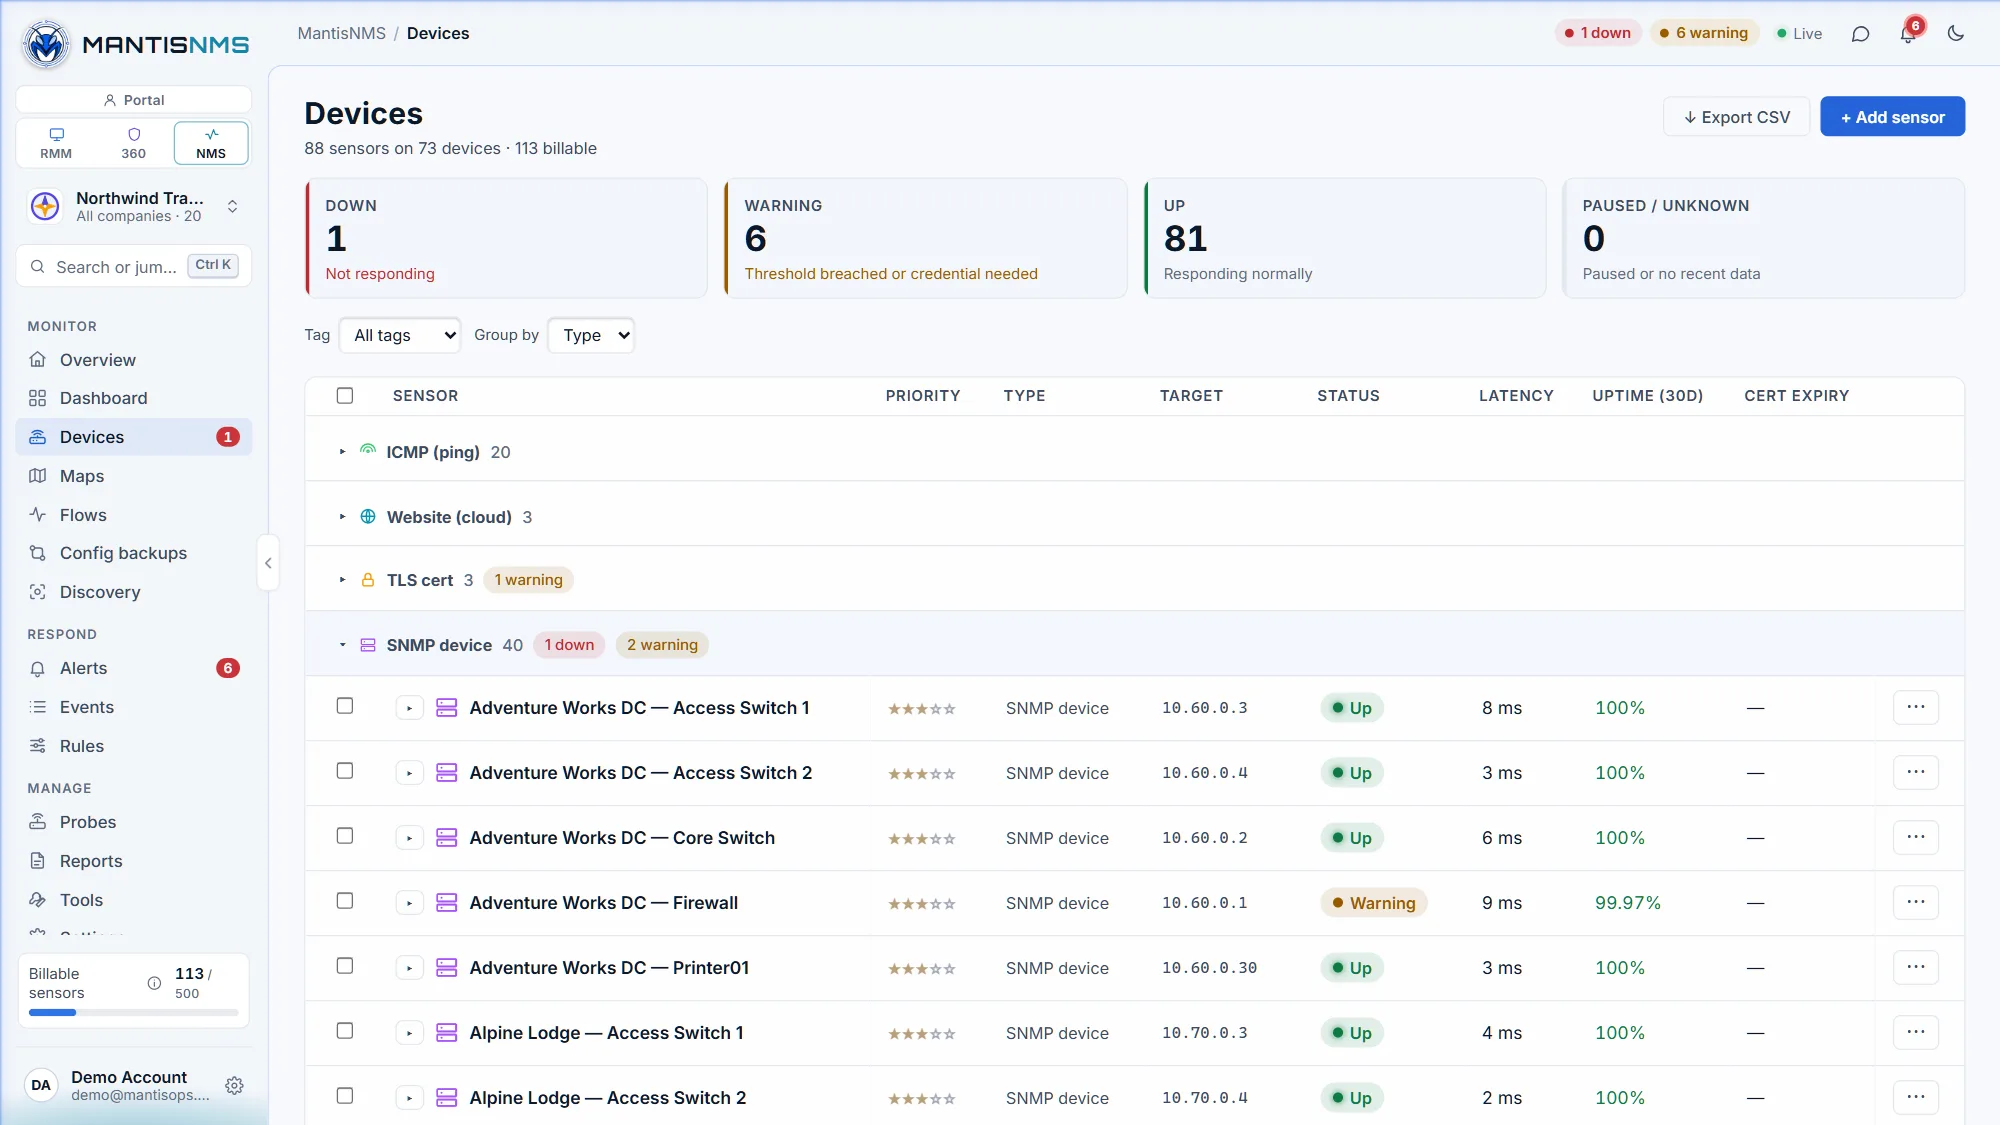2000x1125 pixels.
Task: Open Maps in sidebar
Action: click(x=134, y=476)
